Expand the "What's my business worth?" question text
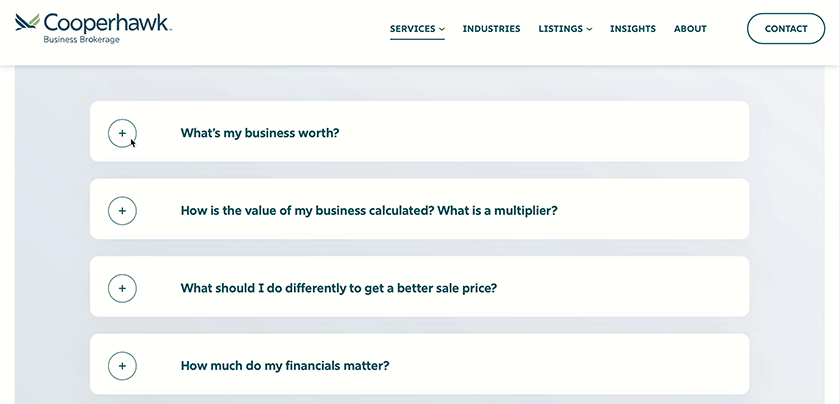 (260, 132)
